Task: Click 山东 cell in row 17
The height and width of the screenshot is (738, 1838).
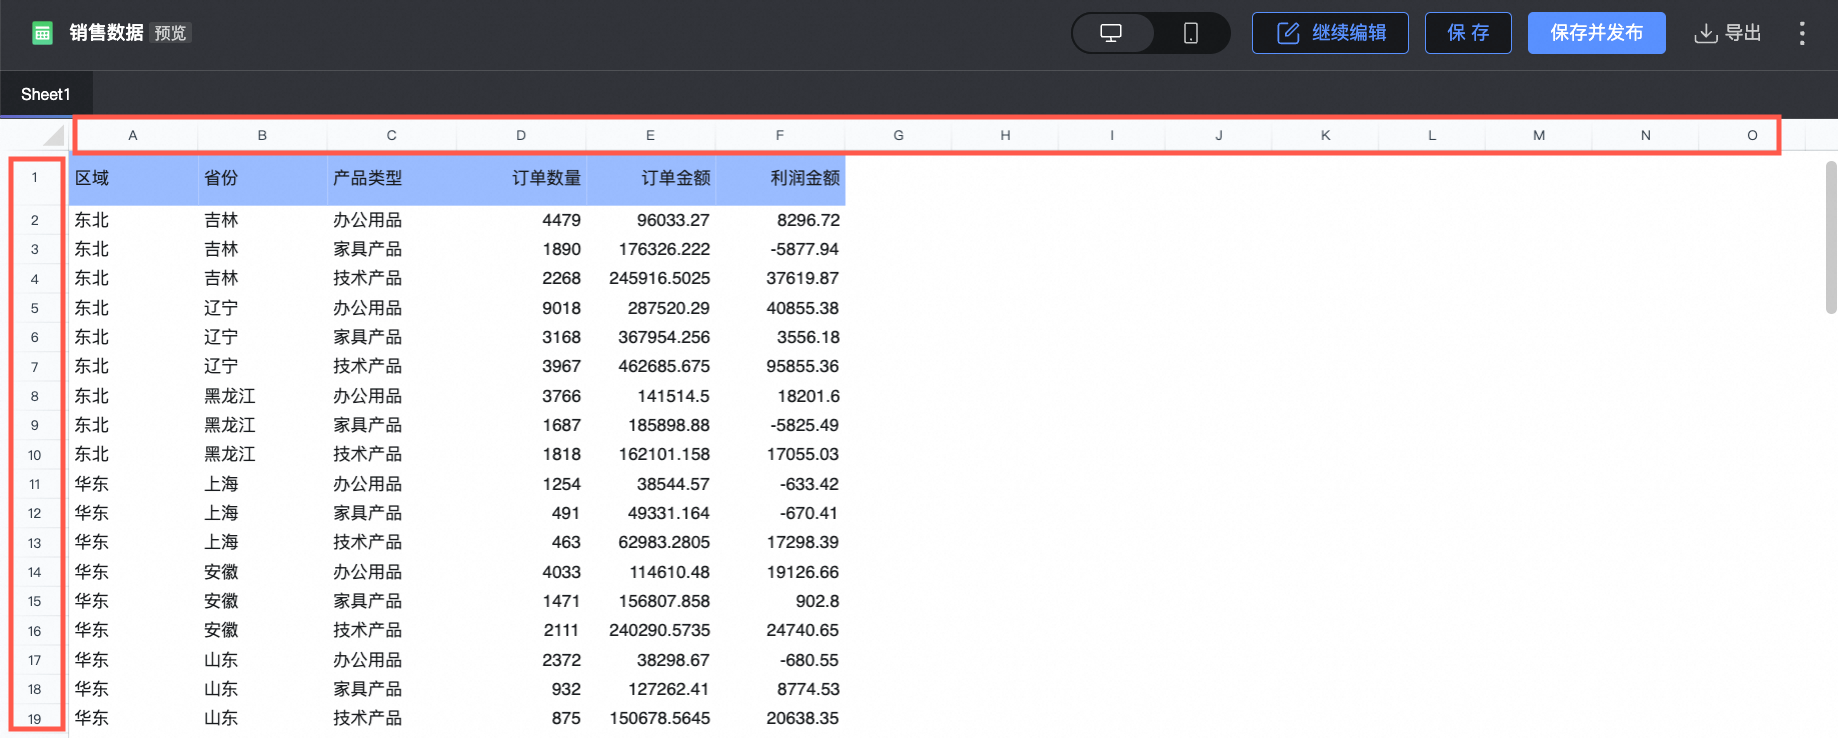Action: tap(262, 660)
